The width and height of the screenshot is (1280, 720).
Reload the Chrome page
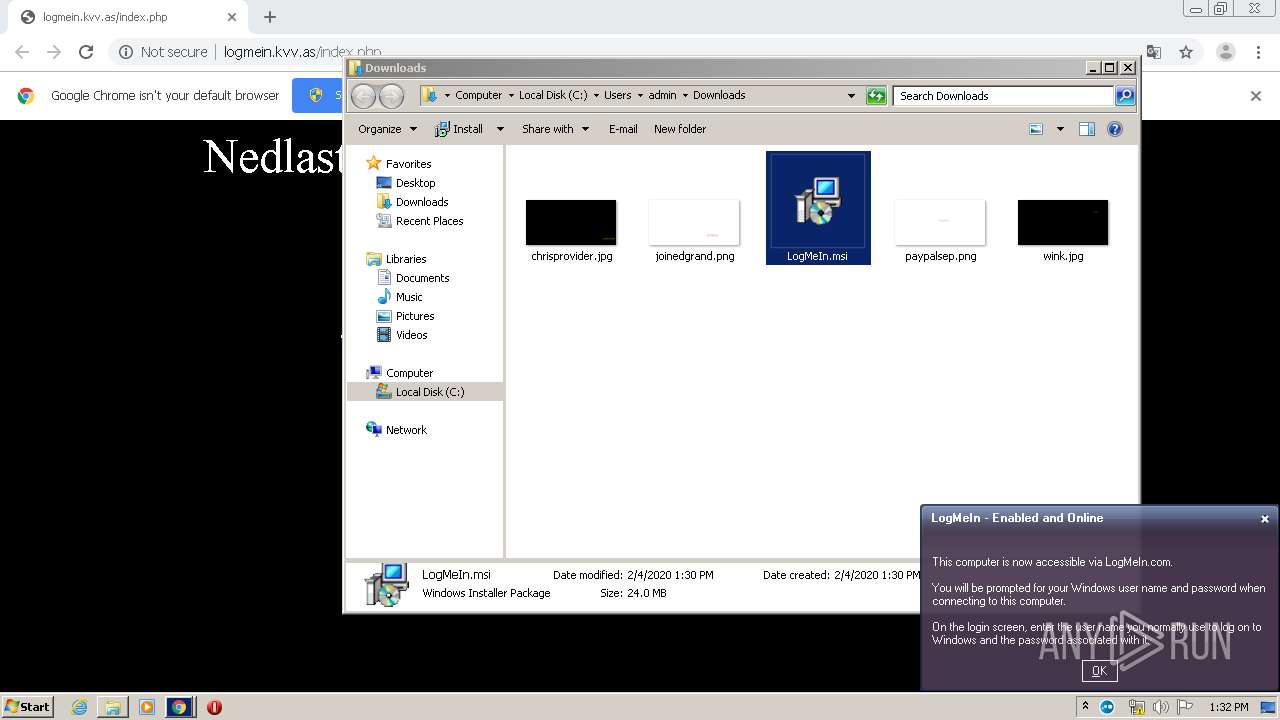tap(86, 52)
